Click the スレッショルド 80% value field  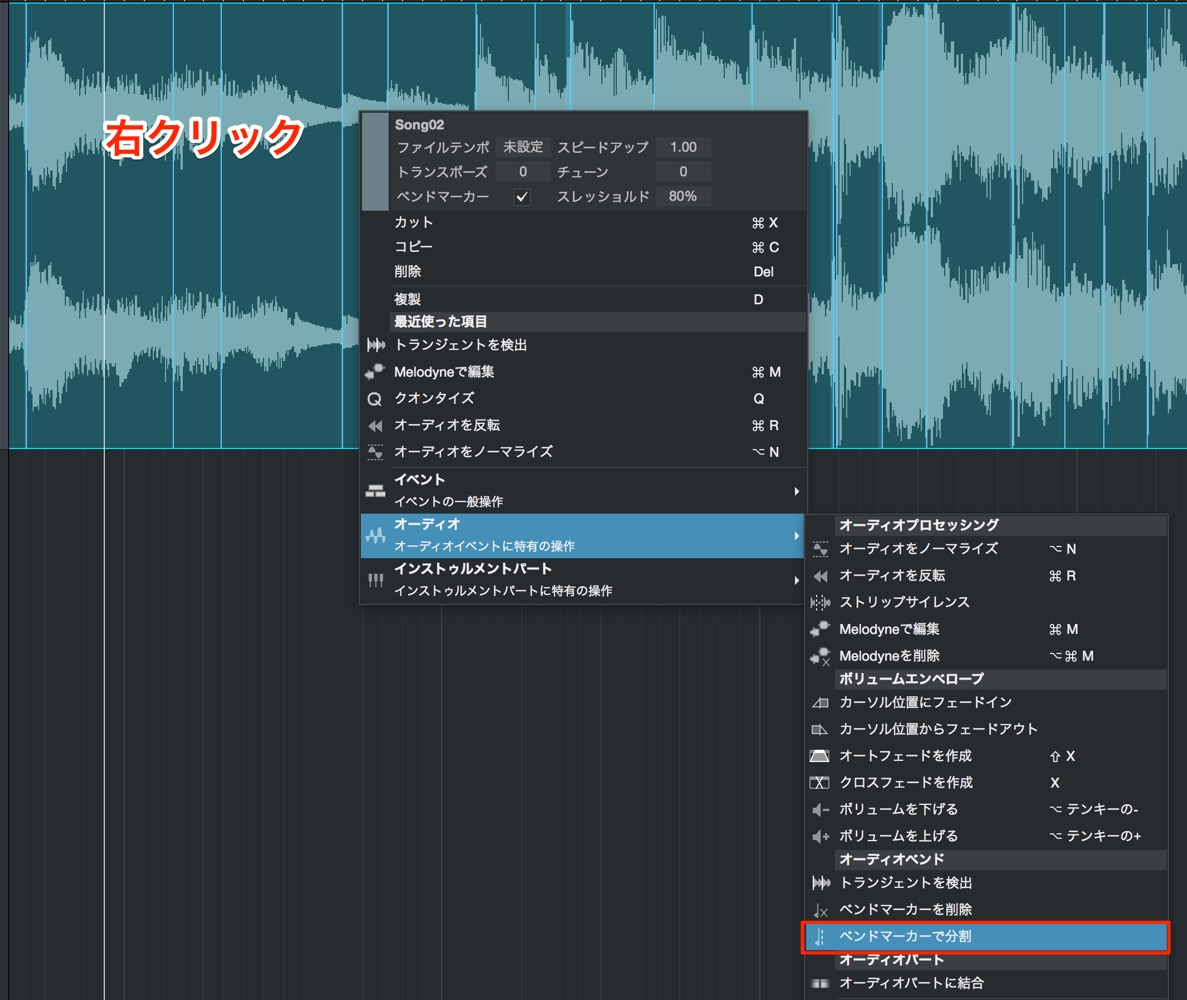pyautogui.click(x=683, y=196)
